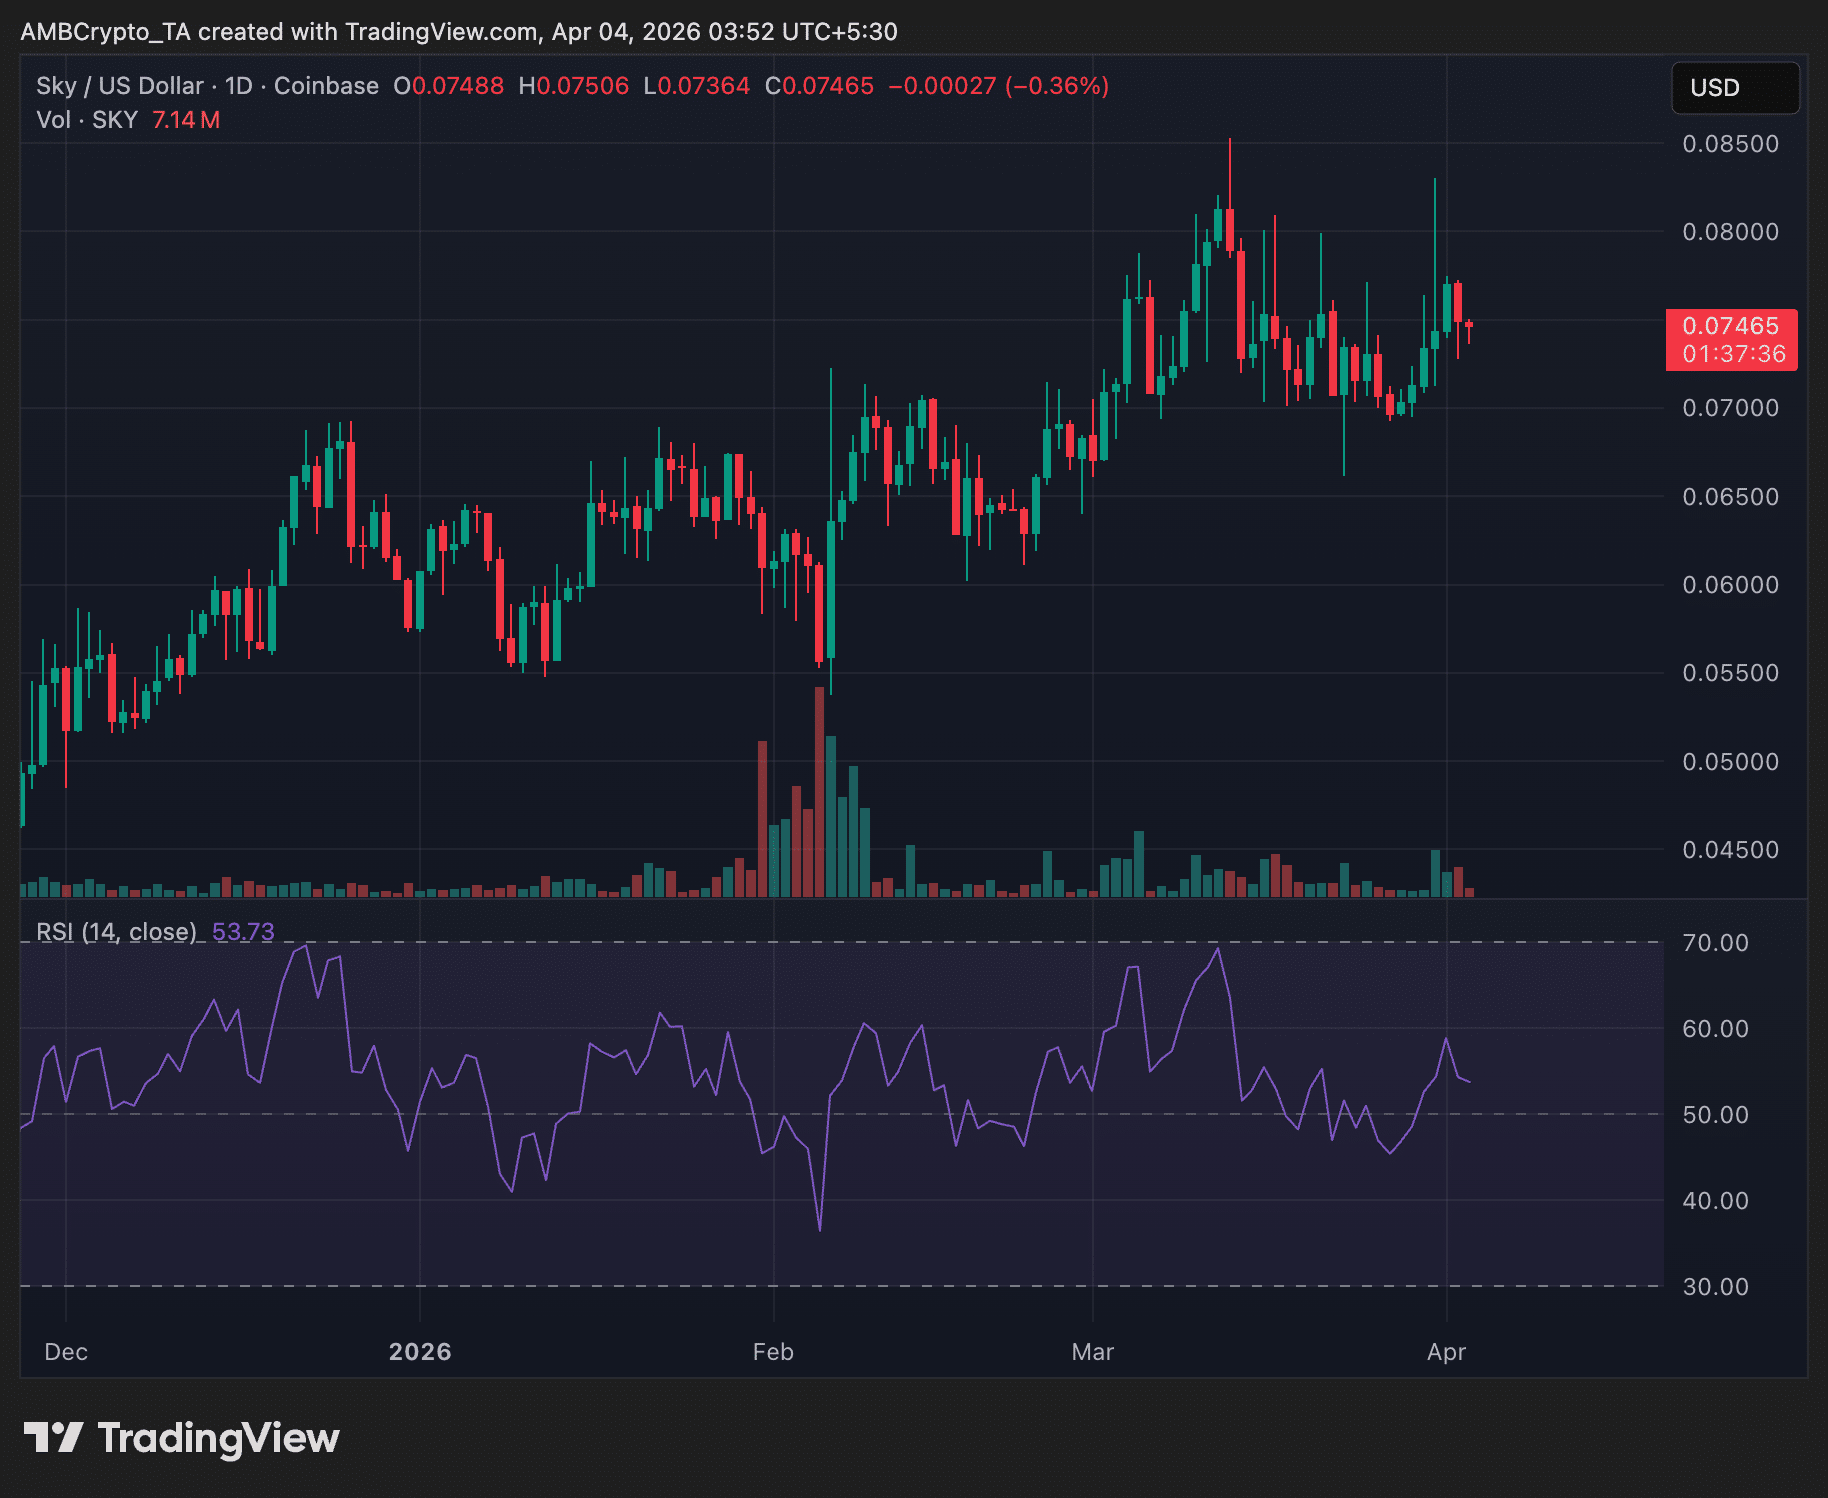Click the Coinbase exchange label

click(x=326, y=86)
